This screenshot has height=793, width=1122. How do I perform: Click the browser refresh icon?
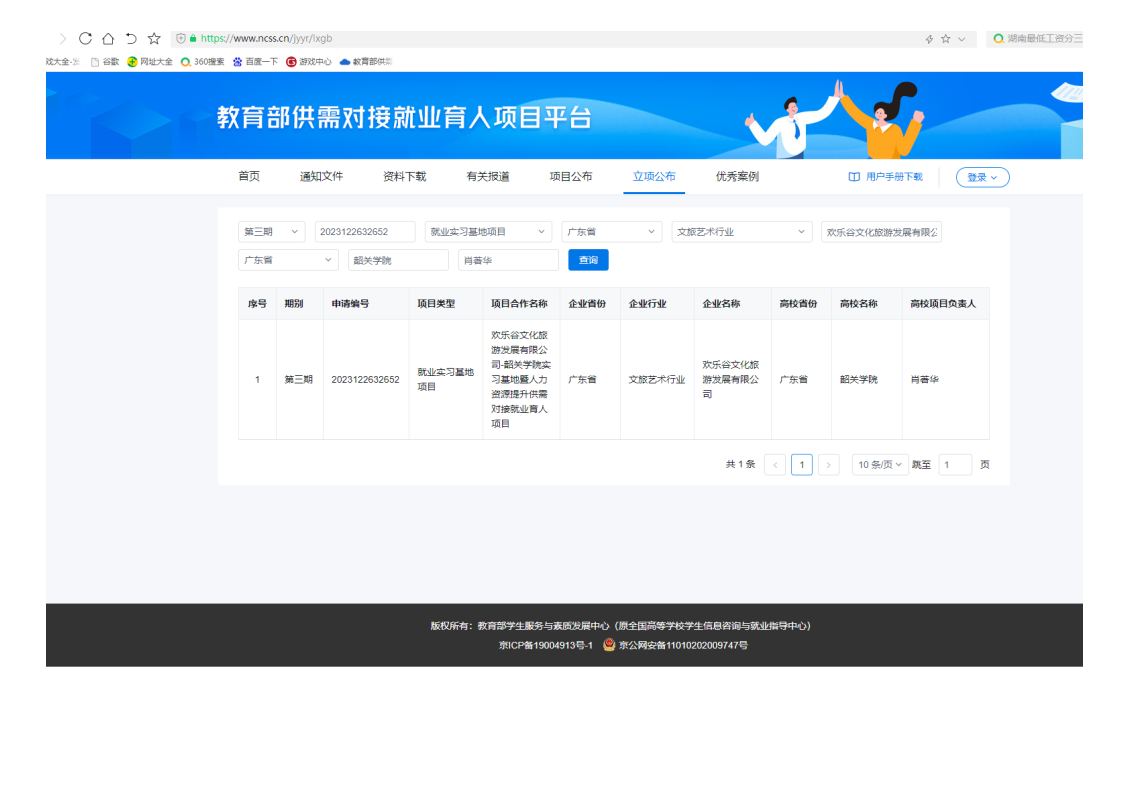[x=85, y=39]
